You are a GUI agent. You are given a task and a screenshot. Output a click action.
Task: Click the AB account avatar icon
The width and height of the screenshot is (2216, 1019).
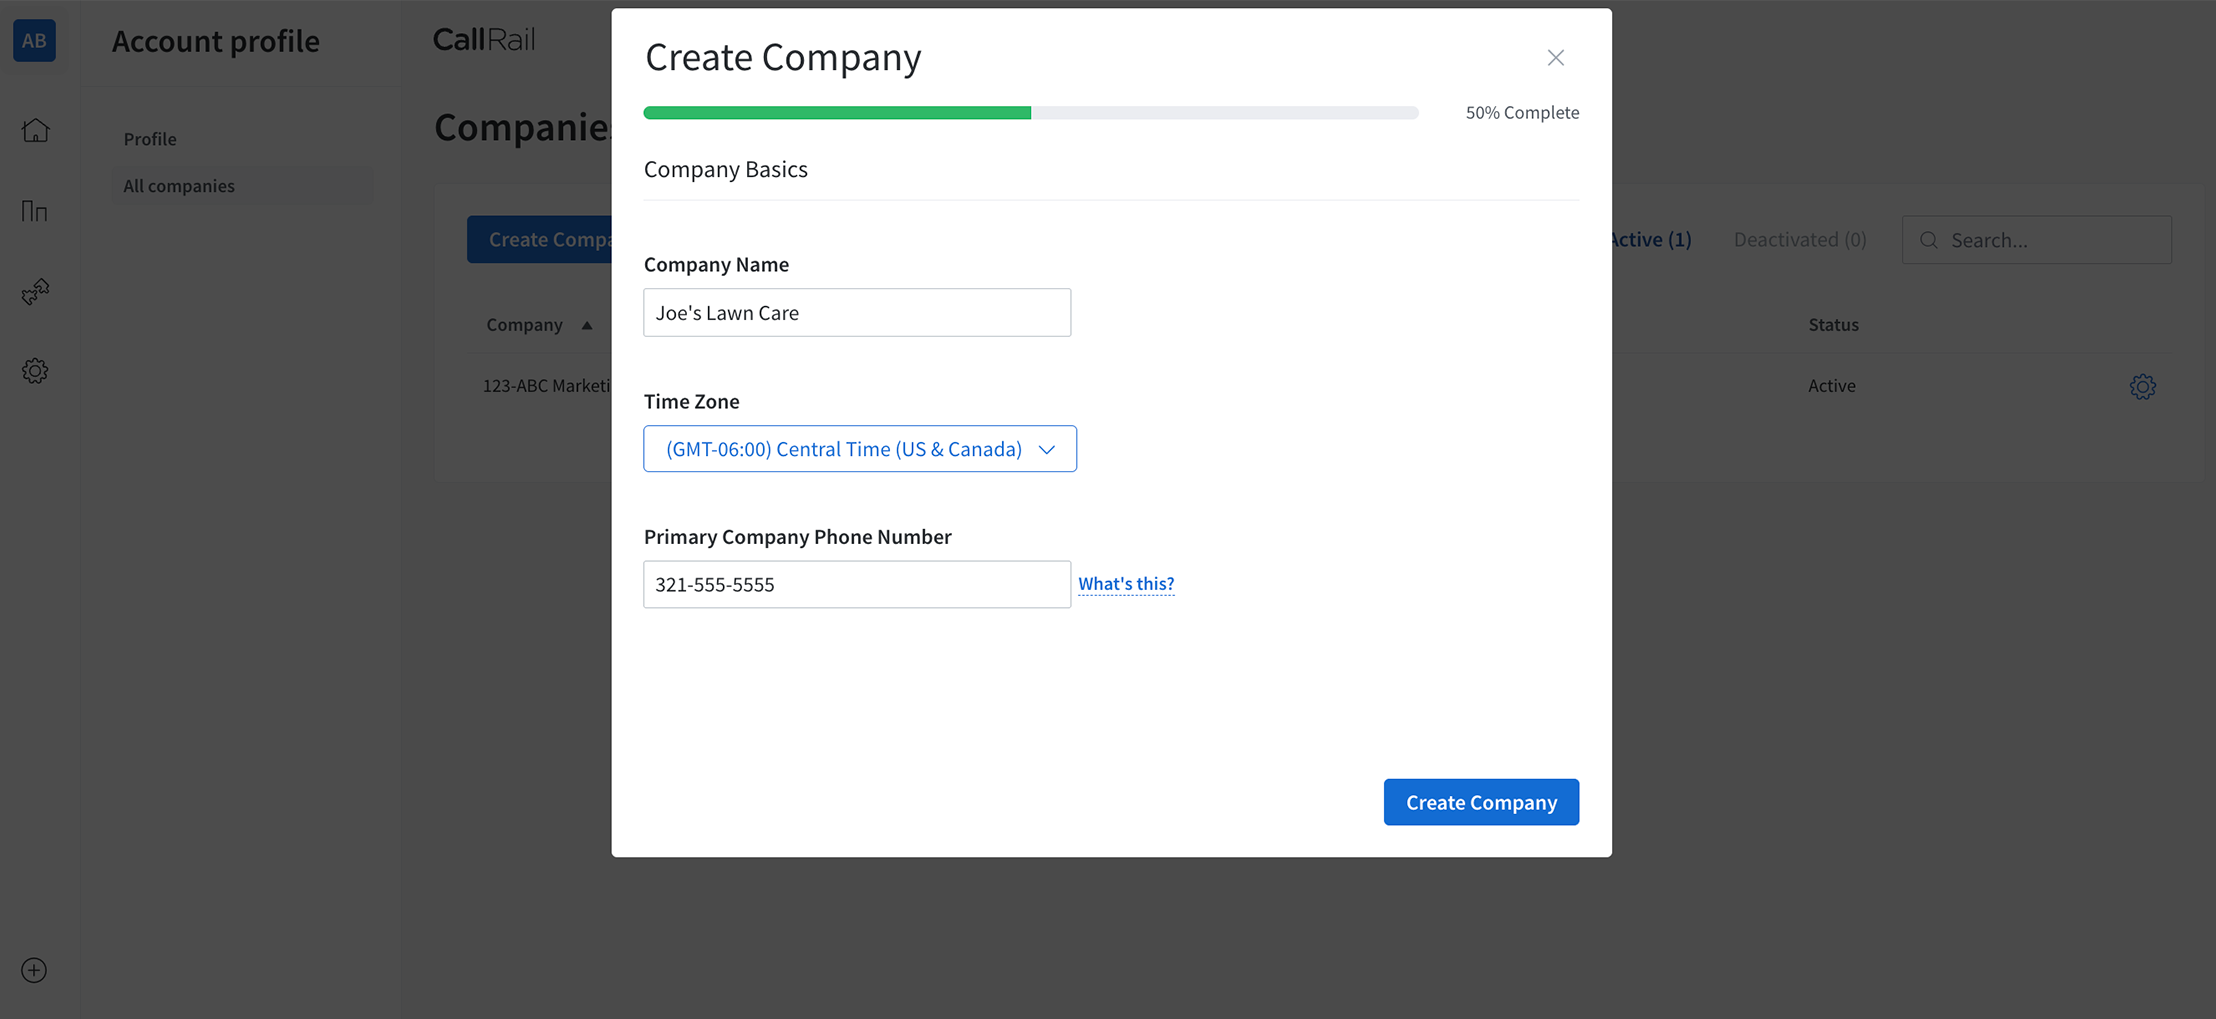34,41
